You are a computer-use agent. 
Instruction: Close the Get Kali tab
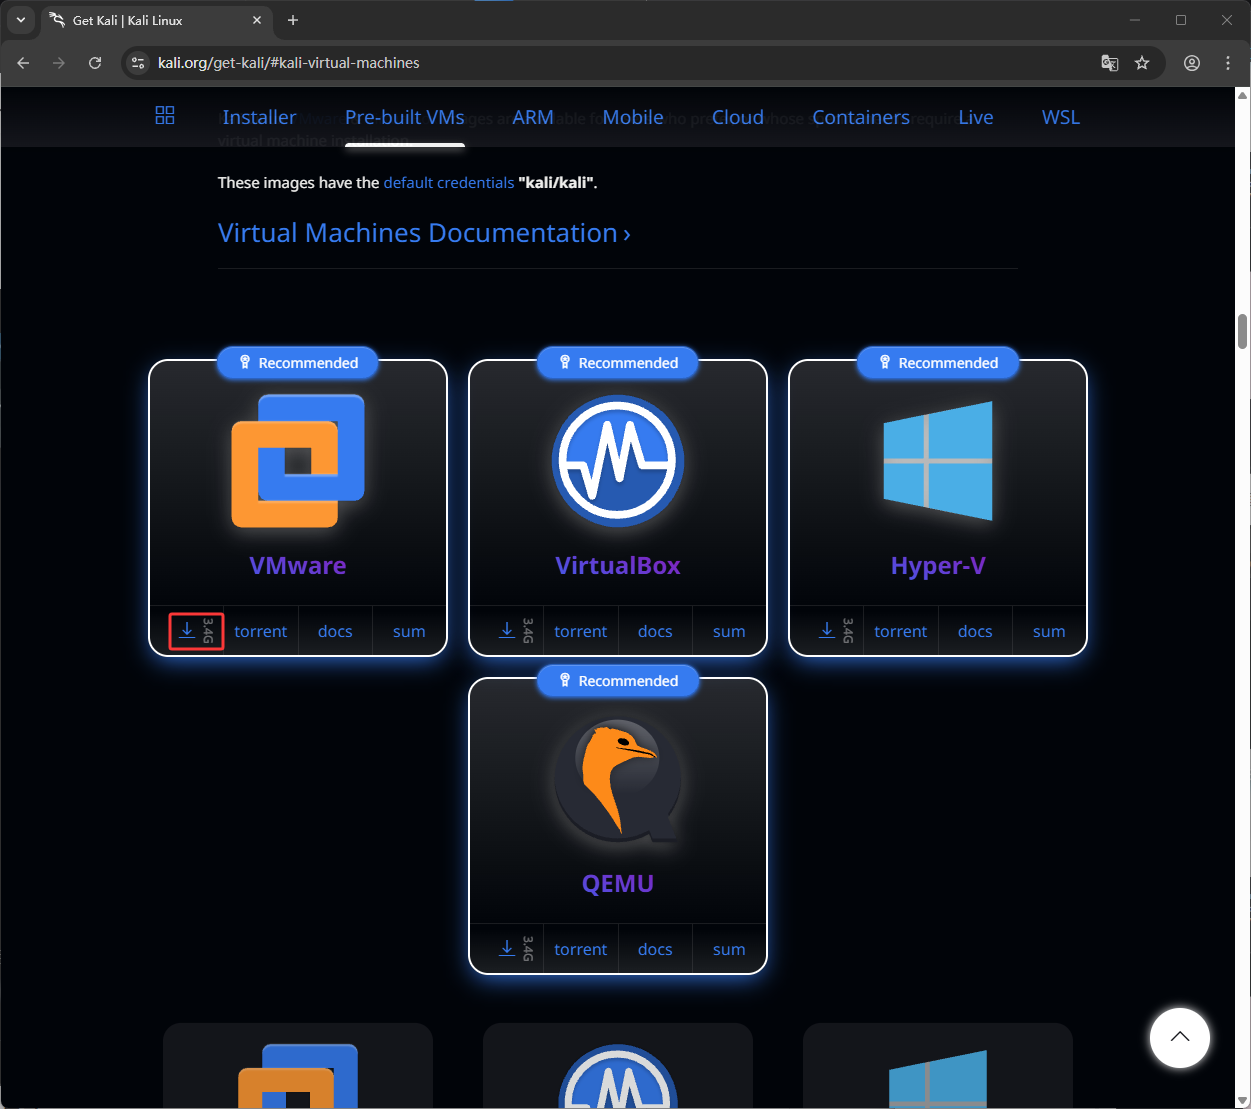pos(257,20)
